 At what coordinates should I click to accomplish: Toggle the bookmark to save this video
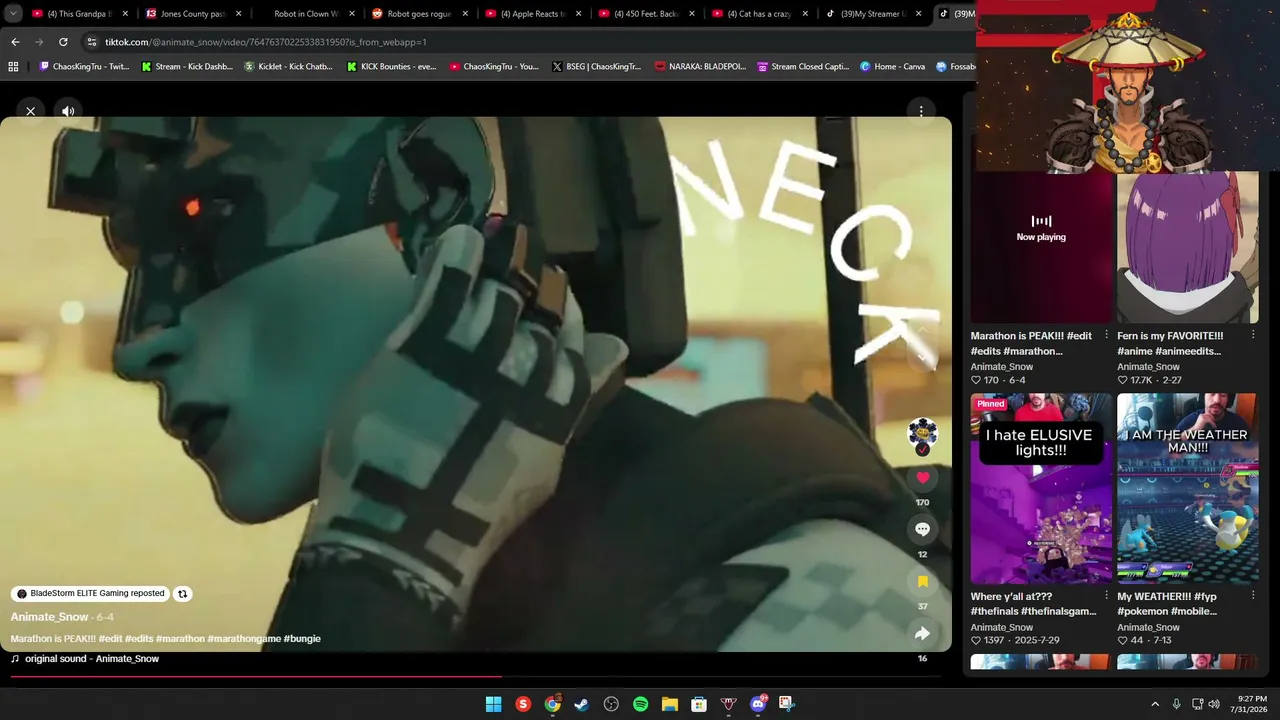[x=922, y=581]
